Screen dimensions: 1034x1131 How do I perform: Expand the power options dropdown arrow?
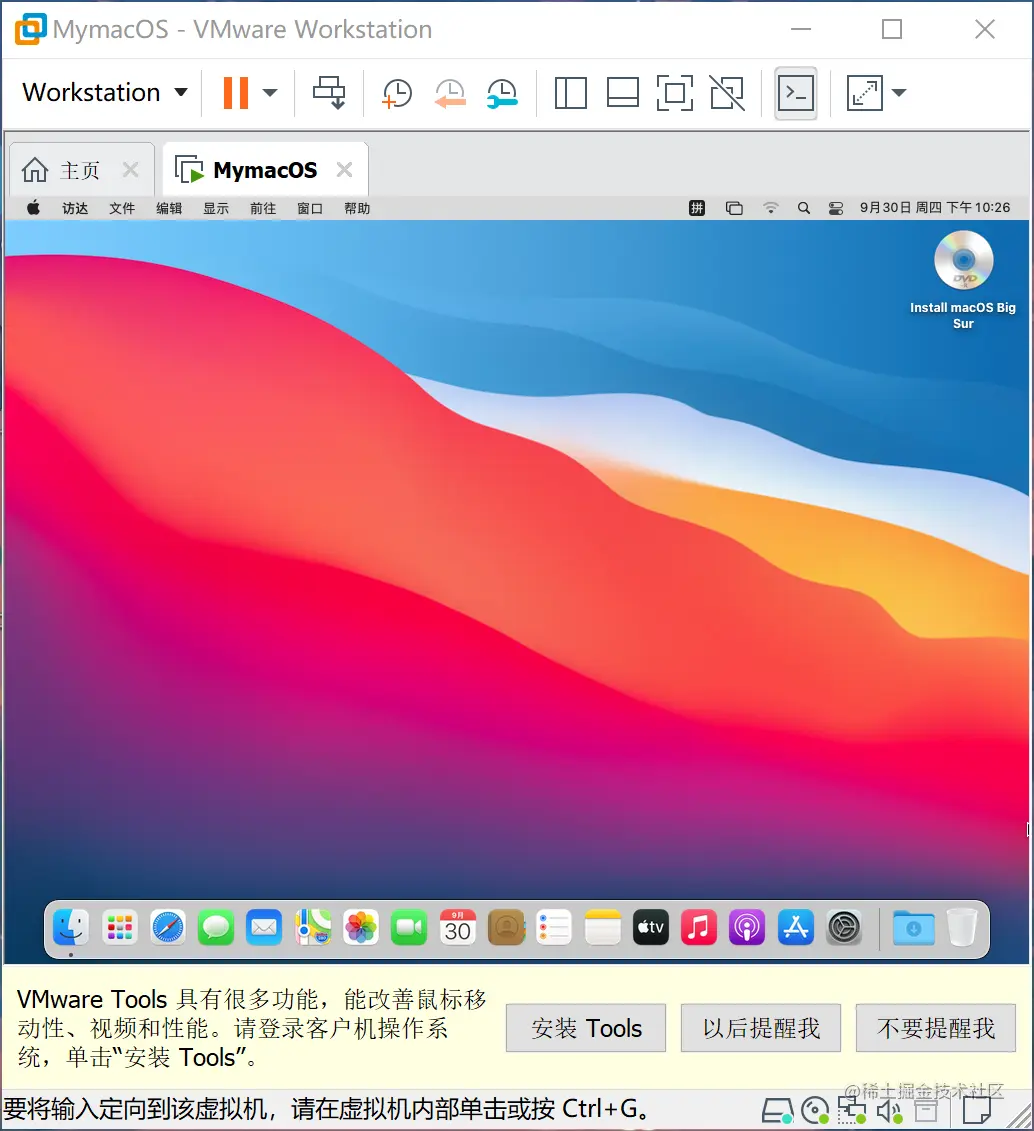(270, 92)
